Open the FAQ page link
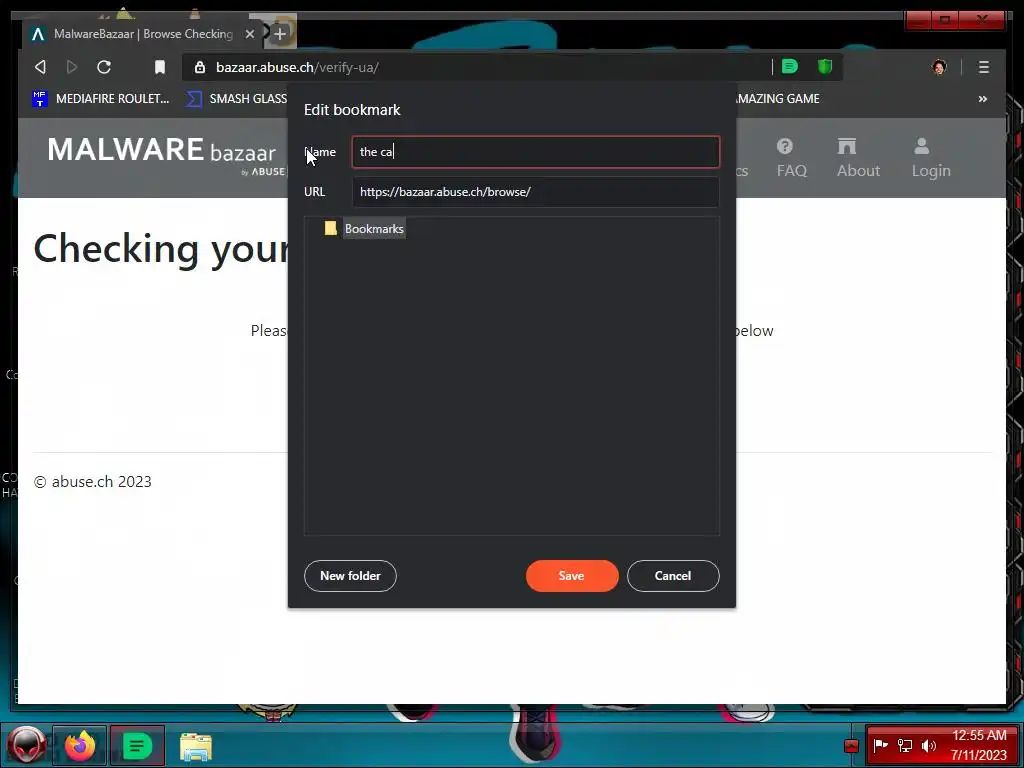The image size is (1024, 768). tap(792, 158)
